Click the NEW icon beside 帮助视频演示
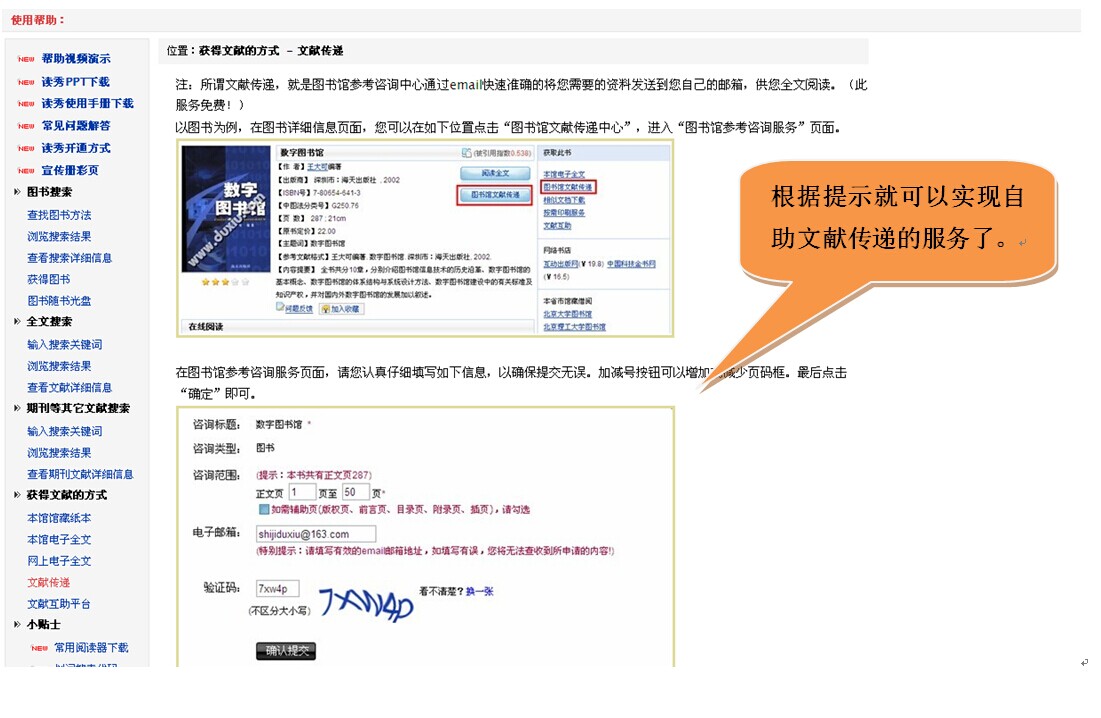The height and width of the screenshot is (718, 1101). coord(25,60)
